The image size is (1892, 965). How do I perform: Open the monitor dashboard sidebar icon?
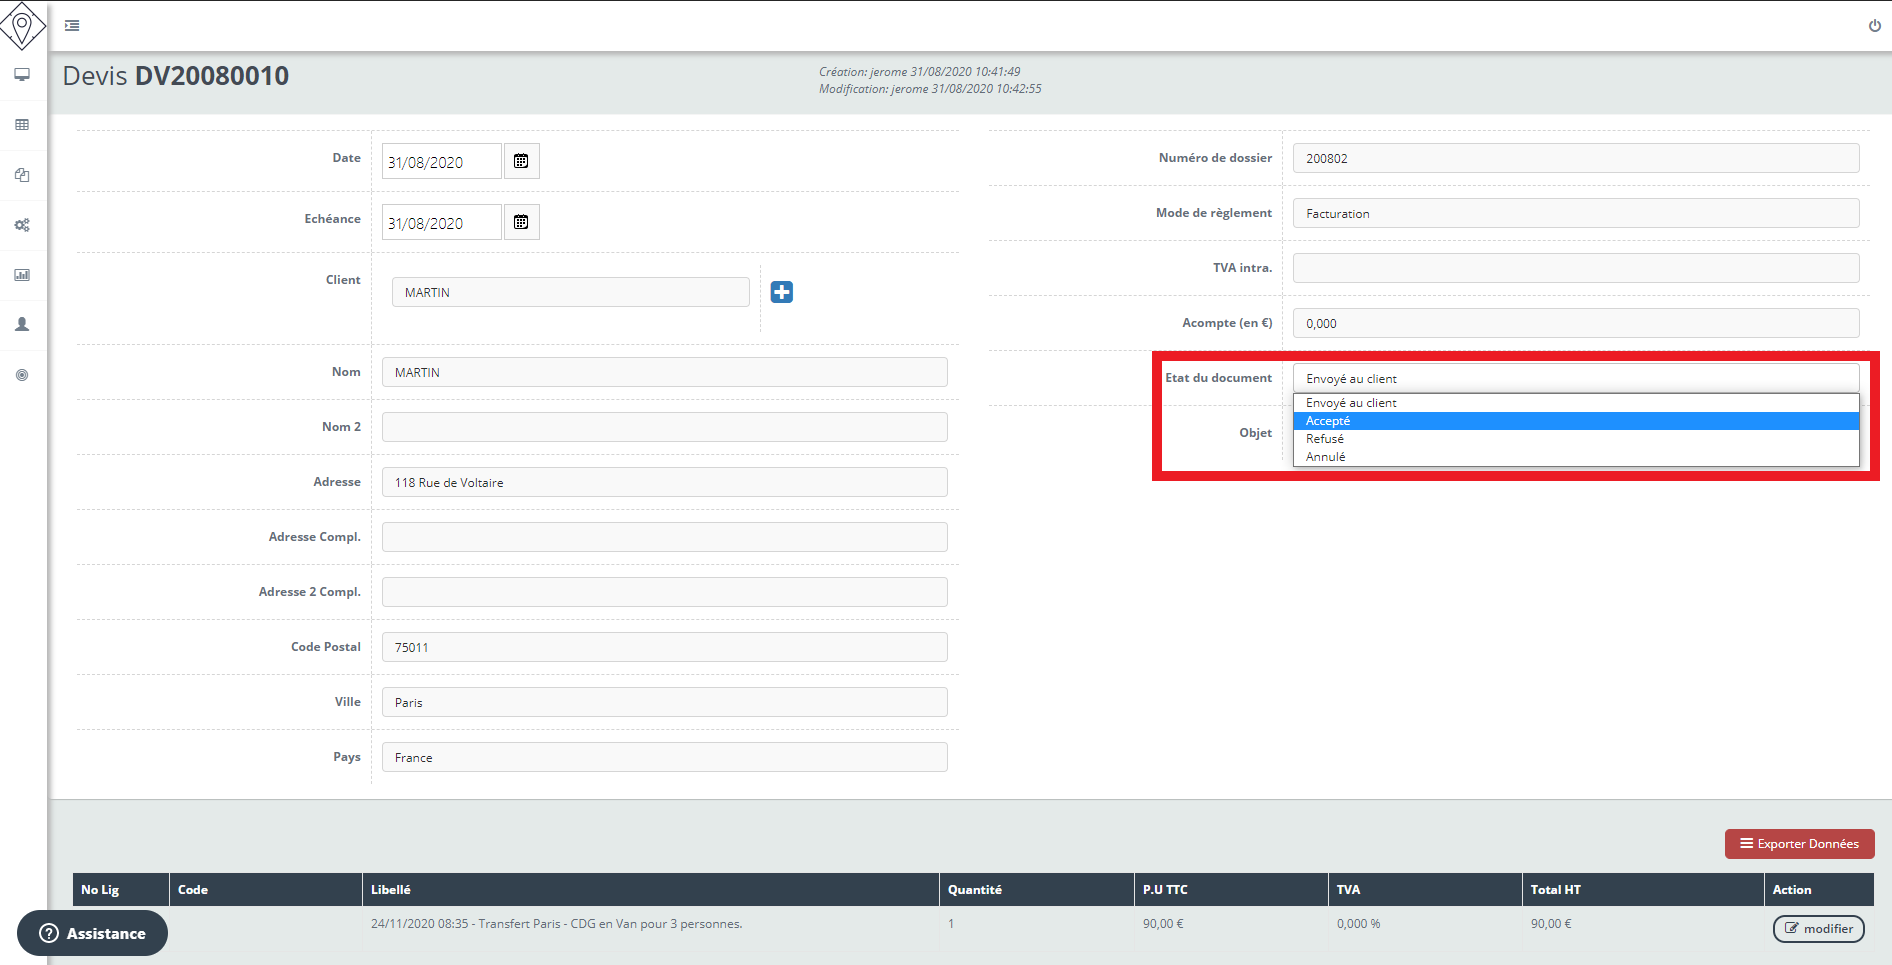pyautogui.click(x=22, y=75)
